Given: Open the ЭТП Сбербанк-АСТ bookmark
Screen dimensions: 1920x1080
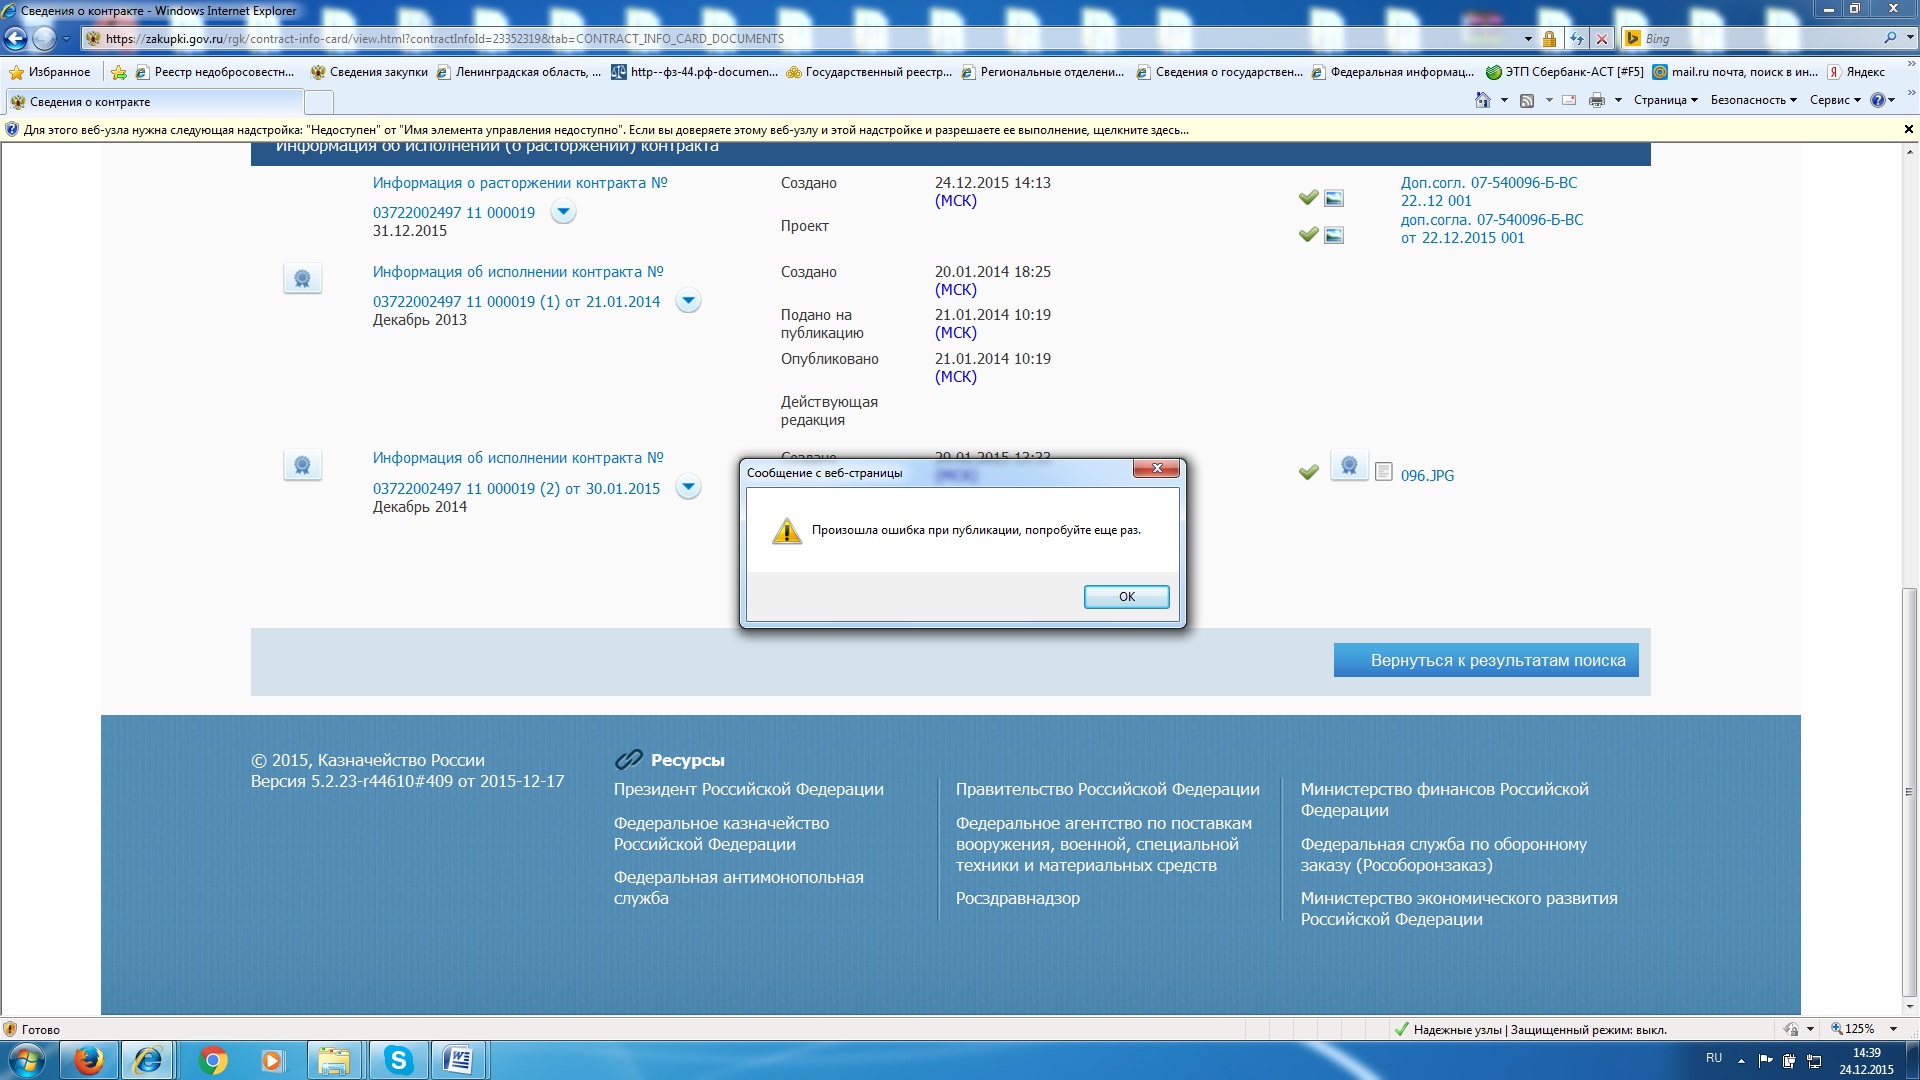Looking at the screenshot, I should coord(1565,72).
